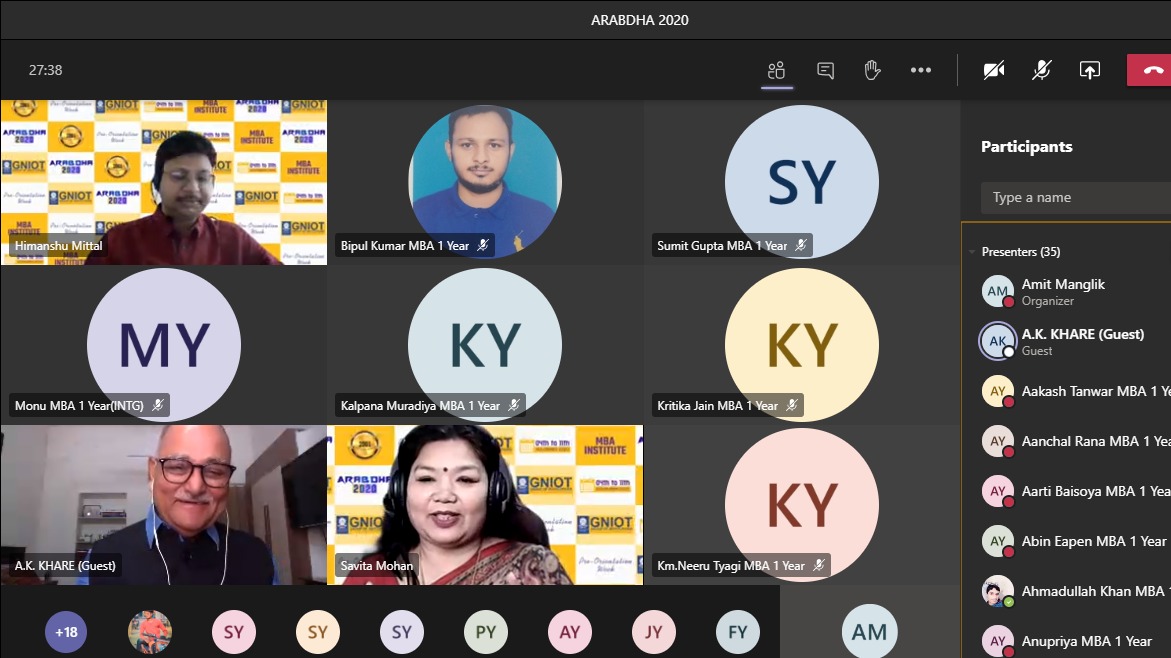Click Savita Mohan's video tile
The width and height of the screenshot is (1171, 658).
485,505
